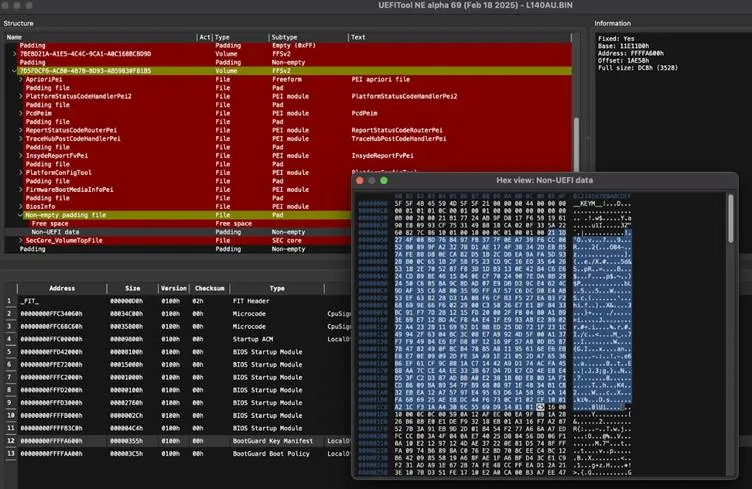Image resolution: width=752 pixels, height=489 pixels.
Task: Expand the ReportStatusCodeRouterPei node
Action: click(21, 130)
